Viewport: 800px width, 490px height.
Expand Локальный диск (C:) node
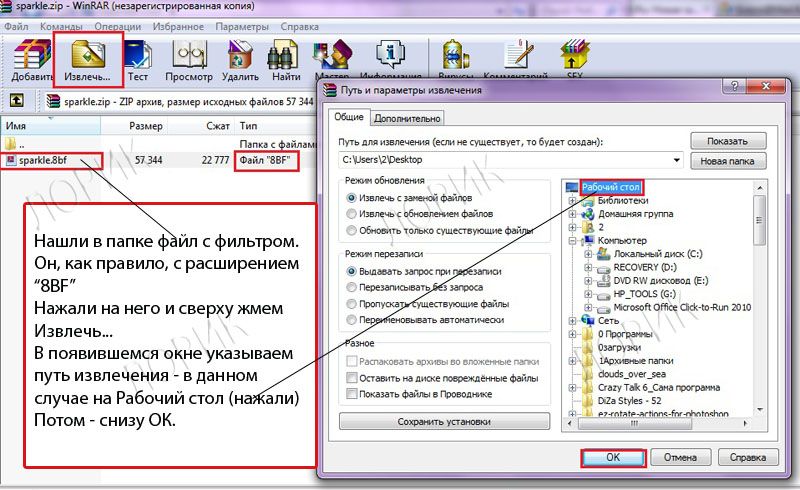(x=588, y=254)
